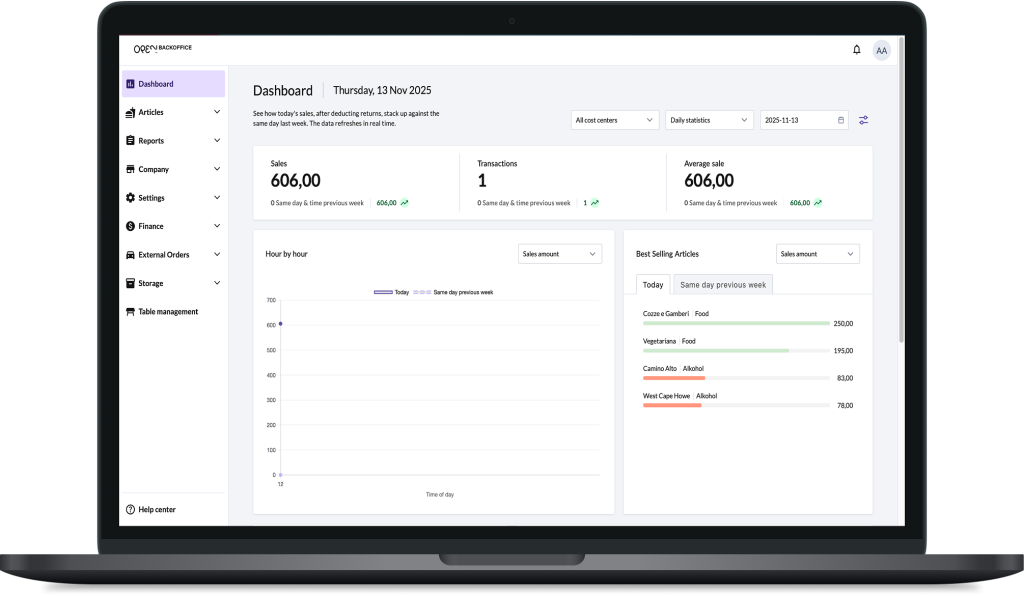Open Hour by hour Sales amount dropdown
Viewport: 1024px width, 596px height.
pyautogui.click(x=560, y=254)
